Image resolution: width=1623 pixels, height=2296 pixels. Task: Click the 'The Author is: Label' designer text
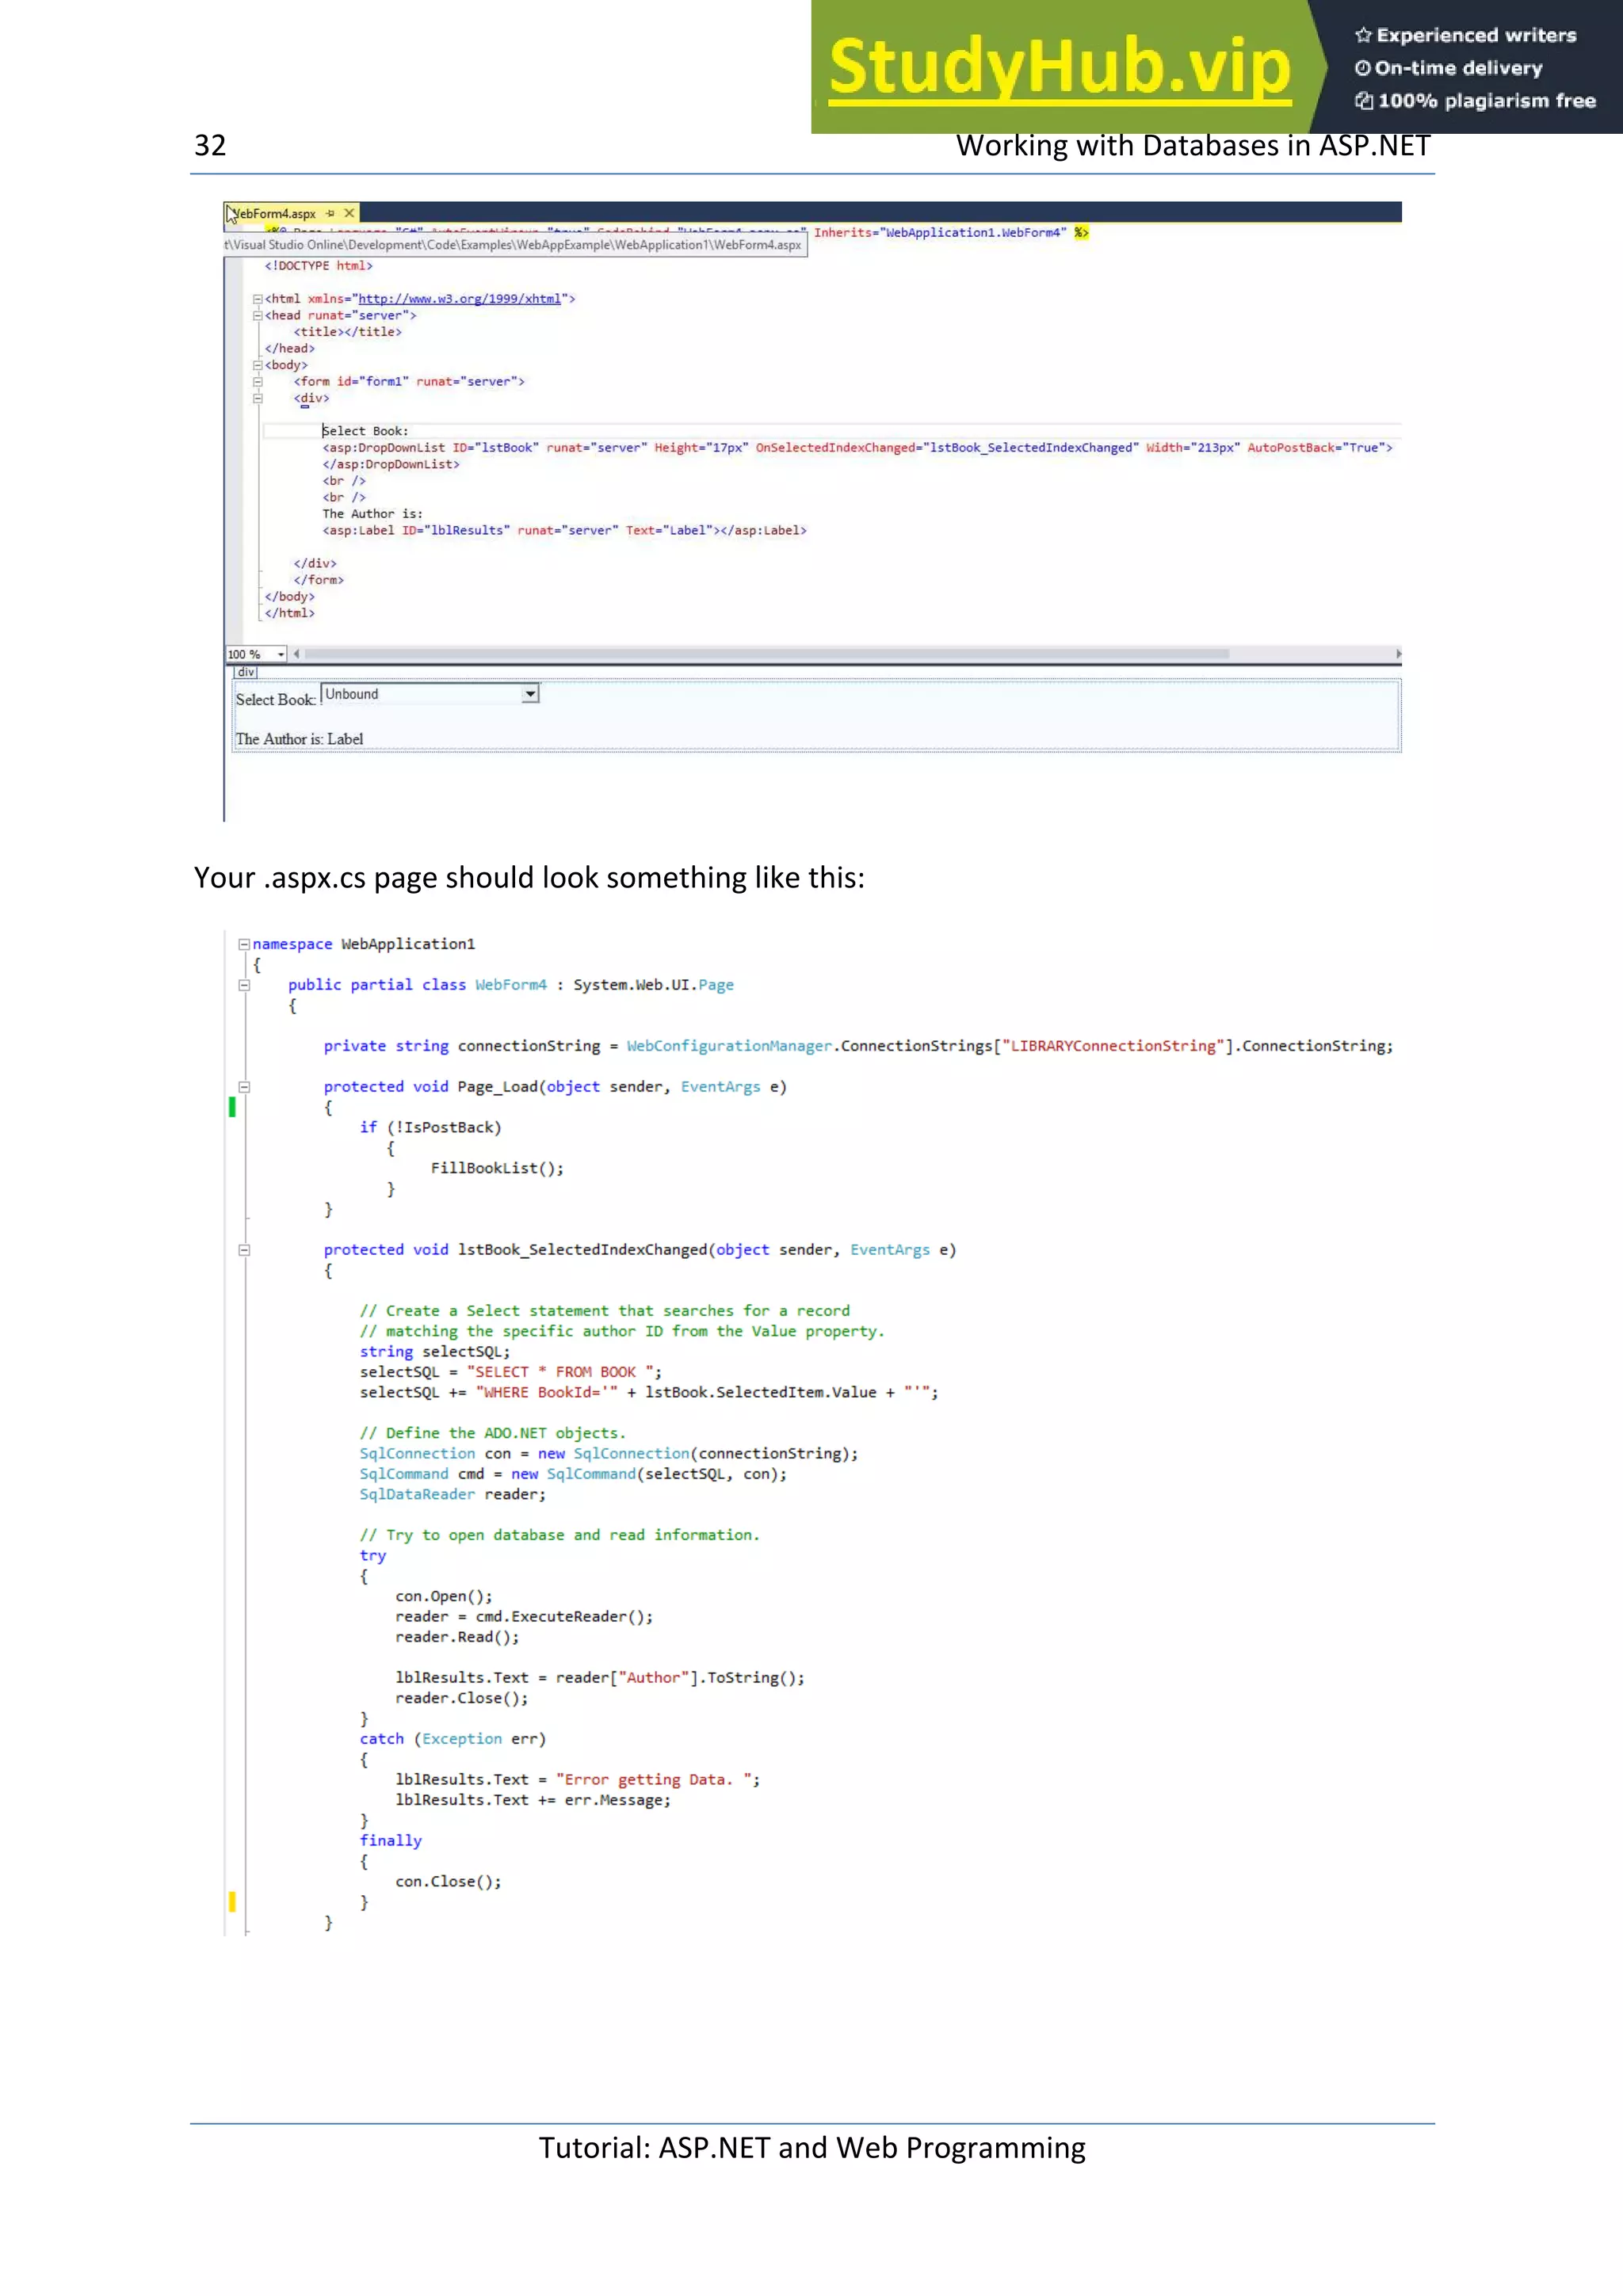(299, 739)
